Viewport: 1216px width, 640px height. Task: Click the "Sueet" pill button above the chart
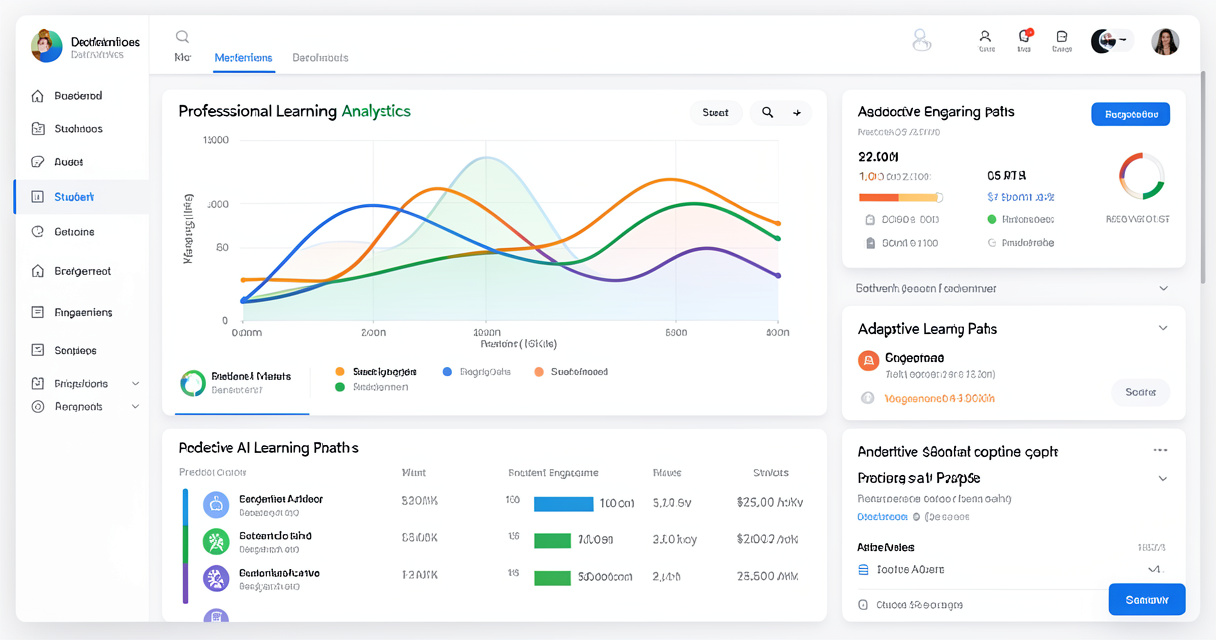coord(716,113)
